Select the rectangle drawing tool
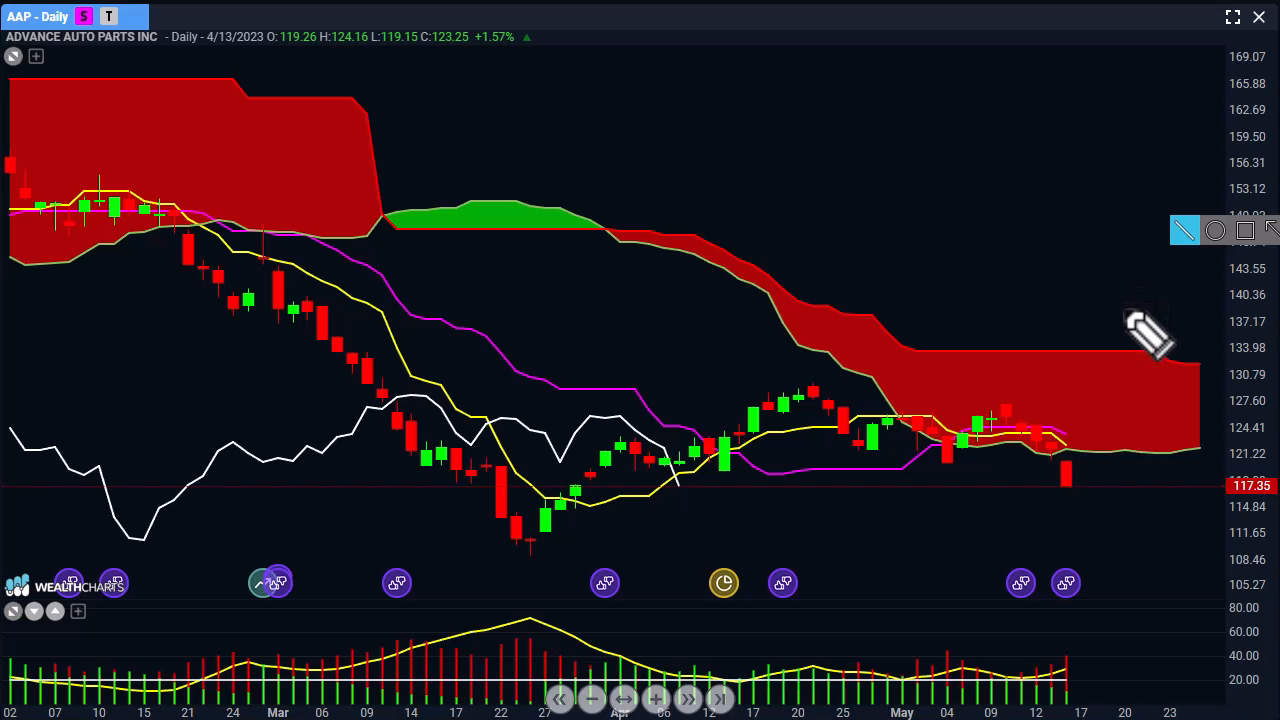Viewport: 1280px width, 720px height. pos(1245,231)
